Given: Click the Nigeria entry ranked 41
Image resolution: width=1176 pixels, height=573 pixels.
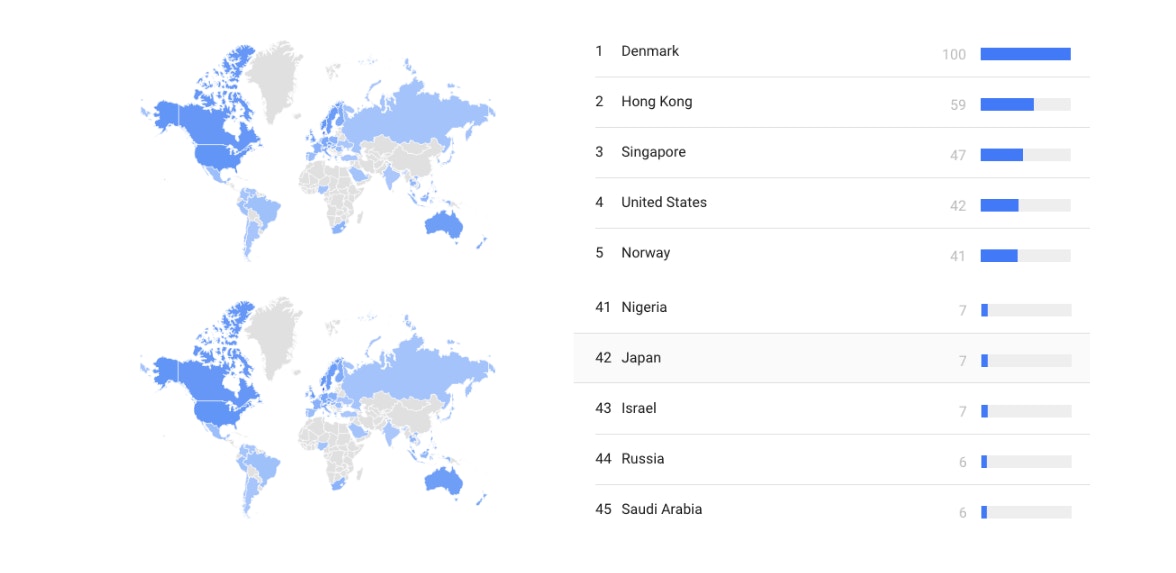Looking at the screenshot, I should [x=643, y=308].
